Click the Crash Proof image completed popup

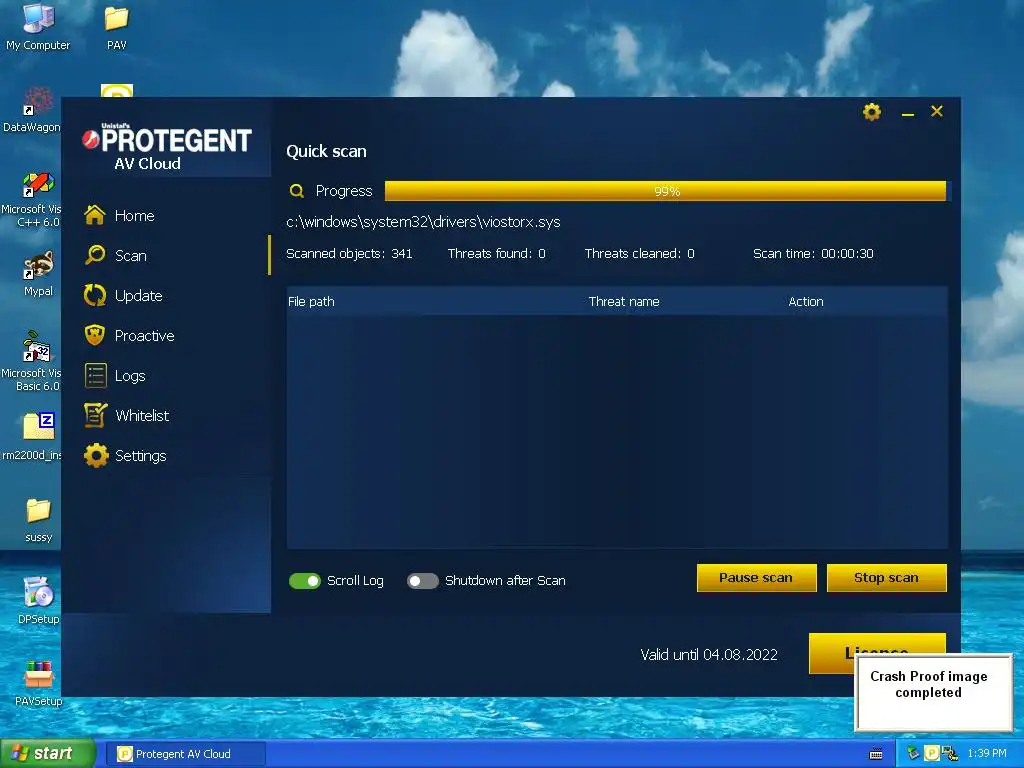pyautogui.click(x=933, y=692)
